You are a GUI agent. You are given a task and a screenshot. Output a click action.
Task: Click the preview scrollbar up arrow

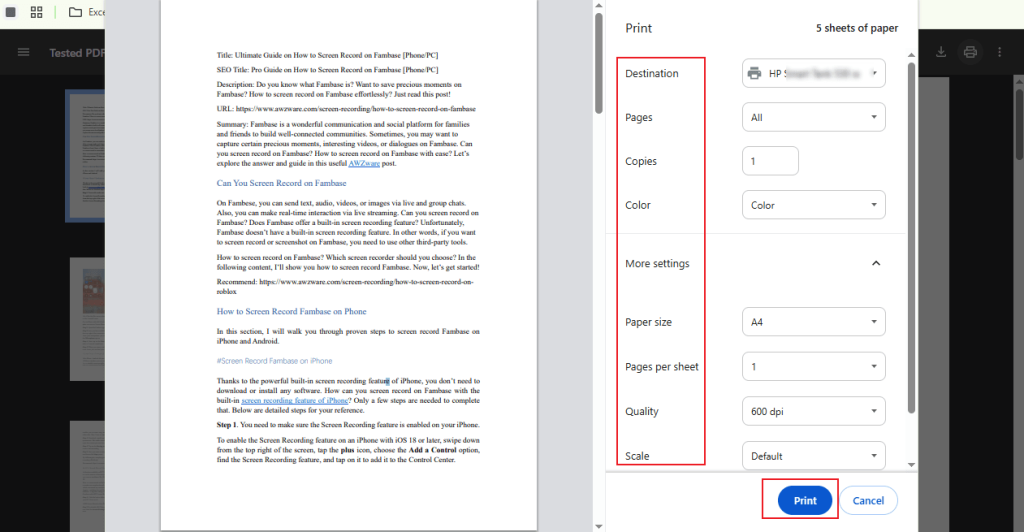coord(598,6)
